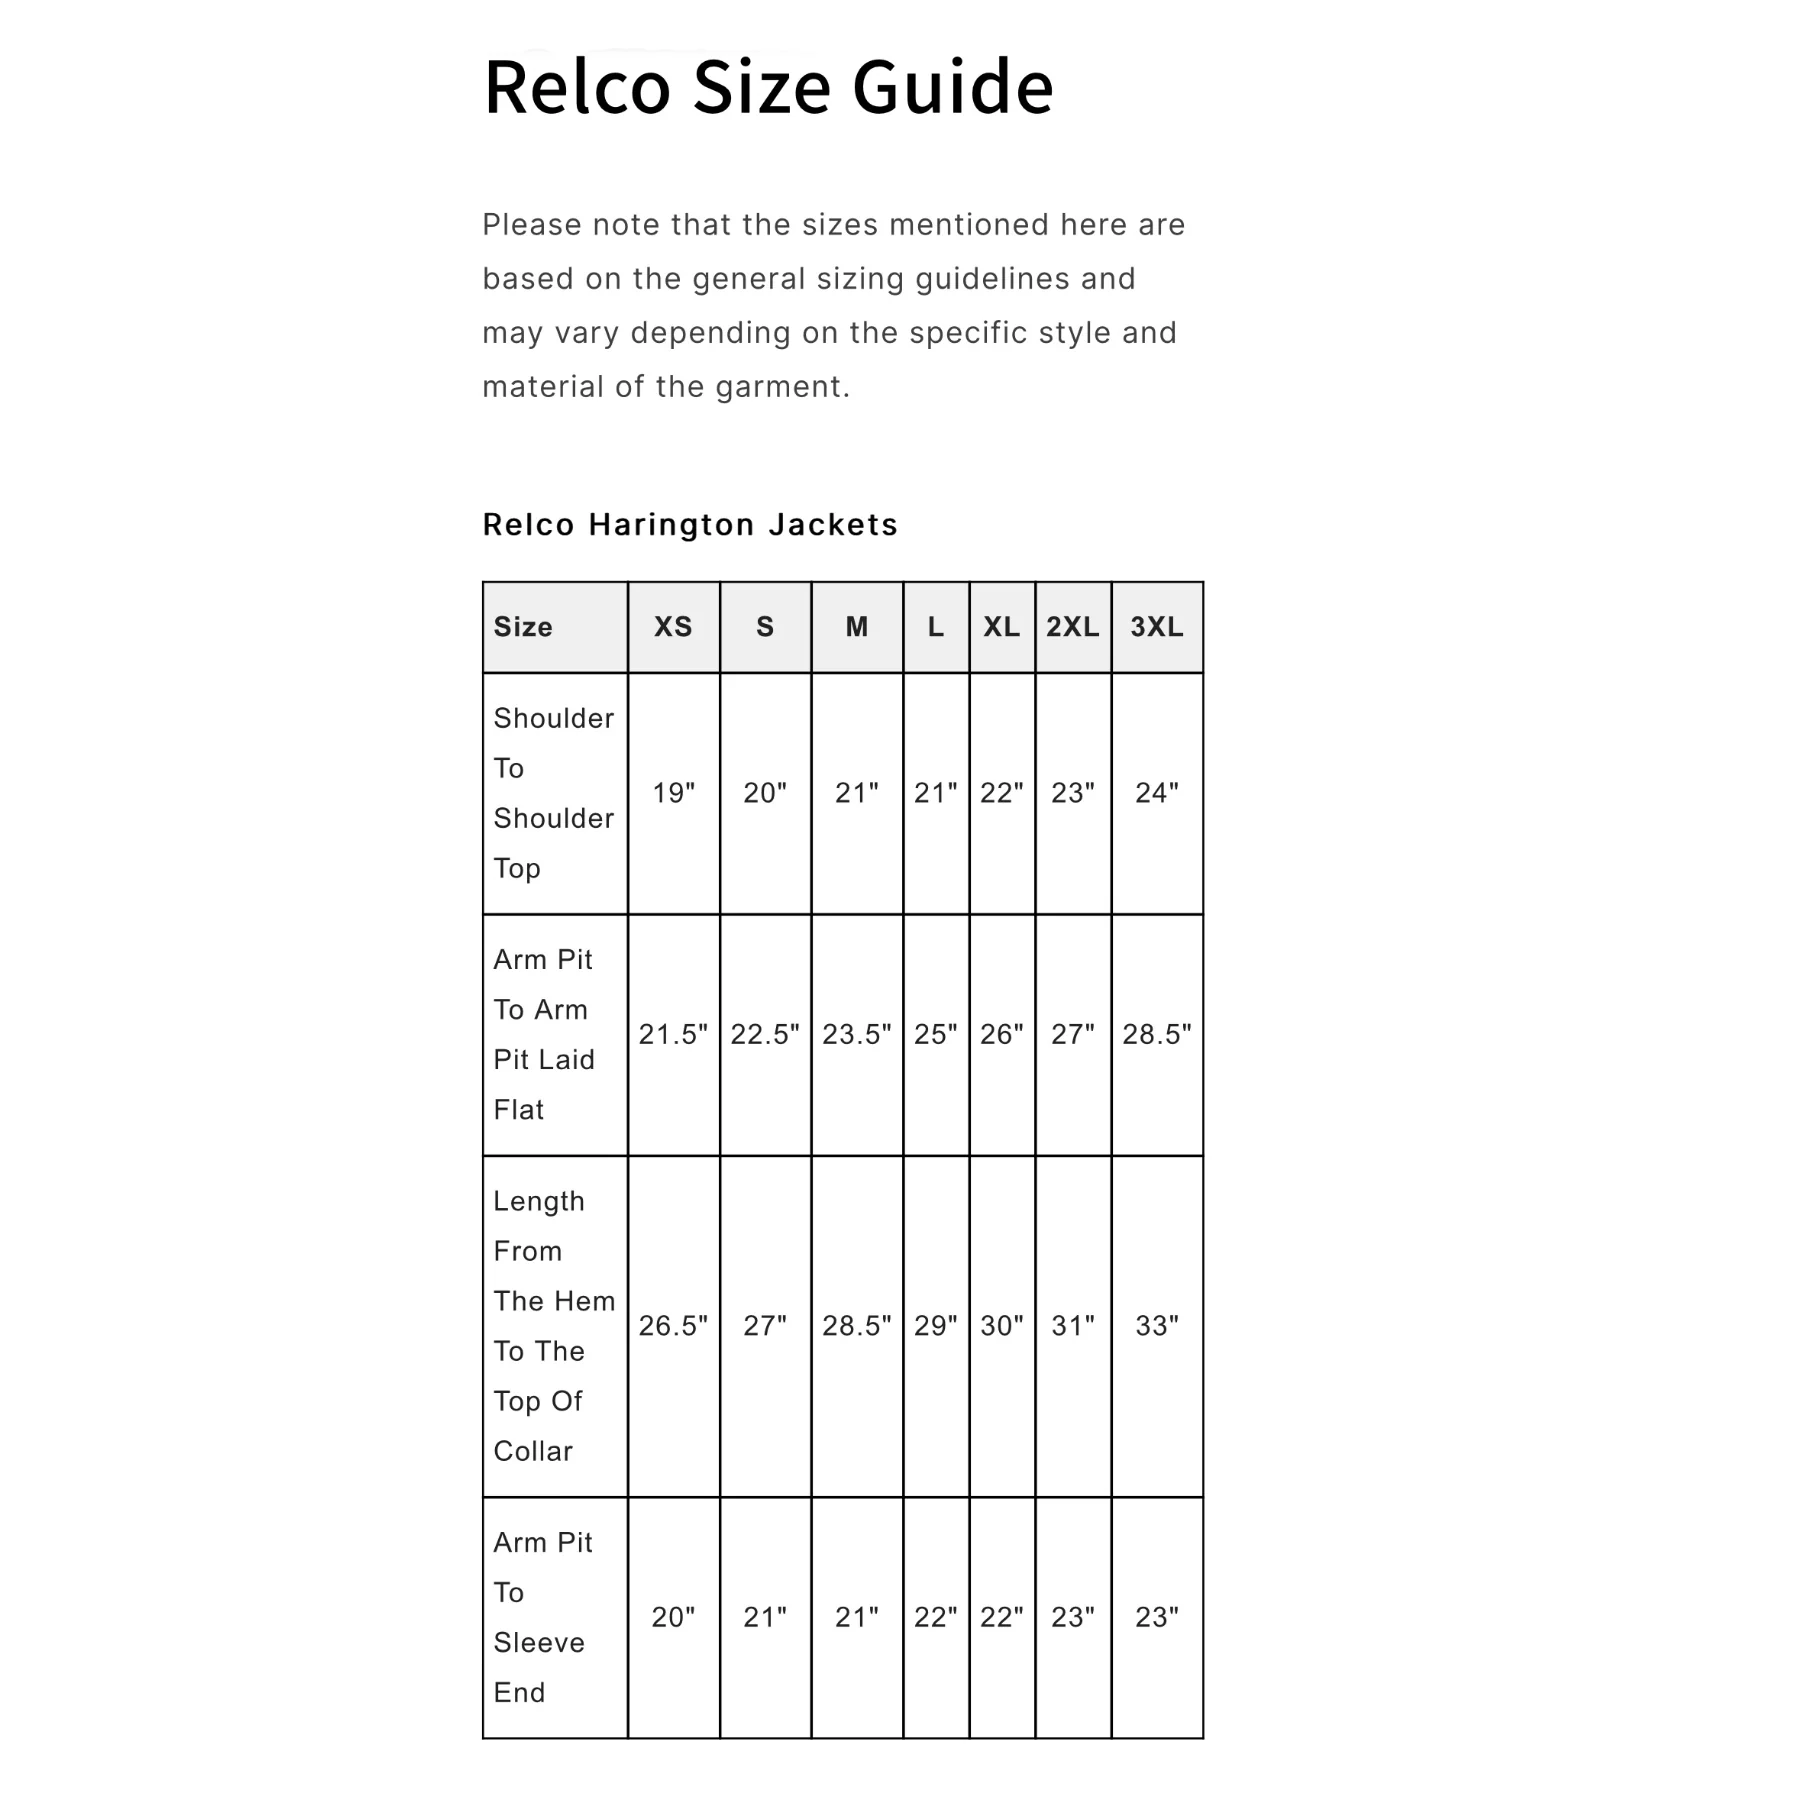1800x1800 pixels.
Task: Select the XS column header
Action: pos(673,627)
